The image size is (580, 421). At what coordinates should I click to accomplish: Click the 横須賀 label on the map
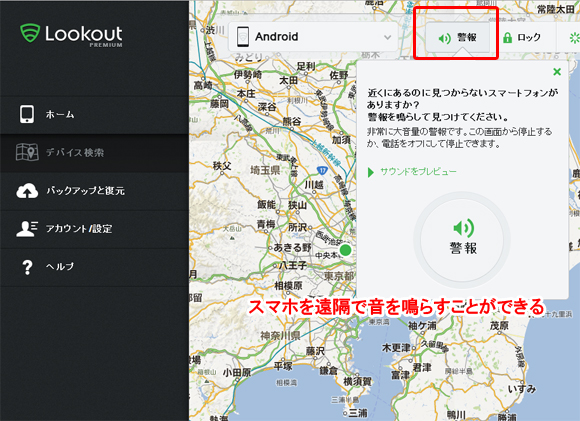coord(357,381)
